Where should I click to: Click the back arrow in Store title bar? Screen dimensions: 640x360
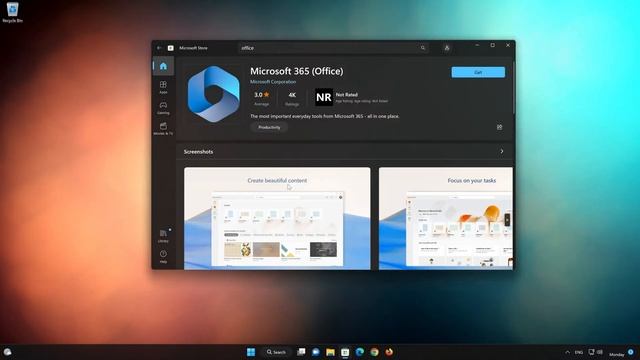pos(159,48)
